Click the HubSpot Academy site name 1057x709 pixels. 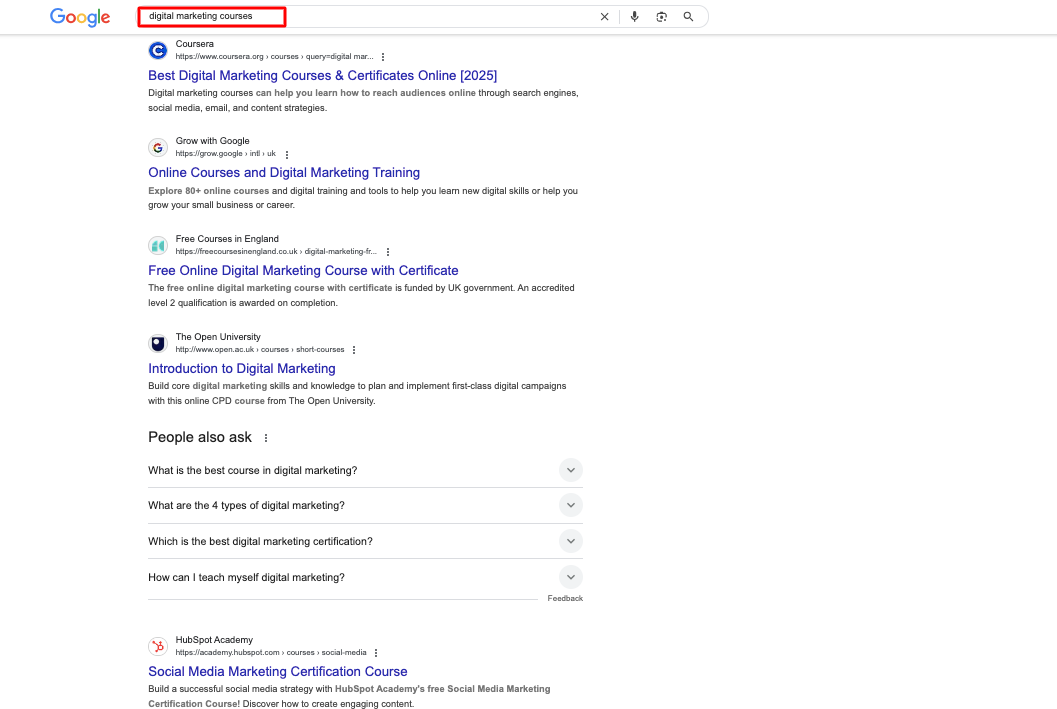(x=214, y=640)
